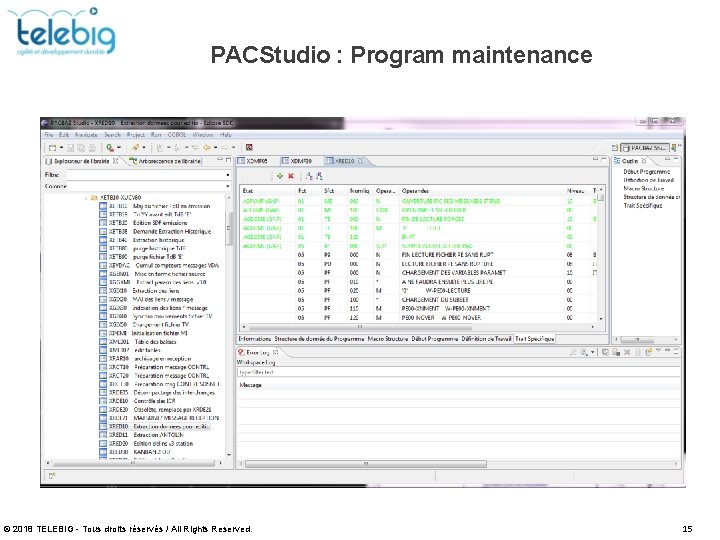Click the Print toolbar icon
The width and height of the screenshot is (720, 540).
(x=92, y=148)
